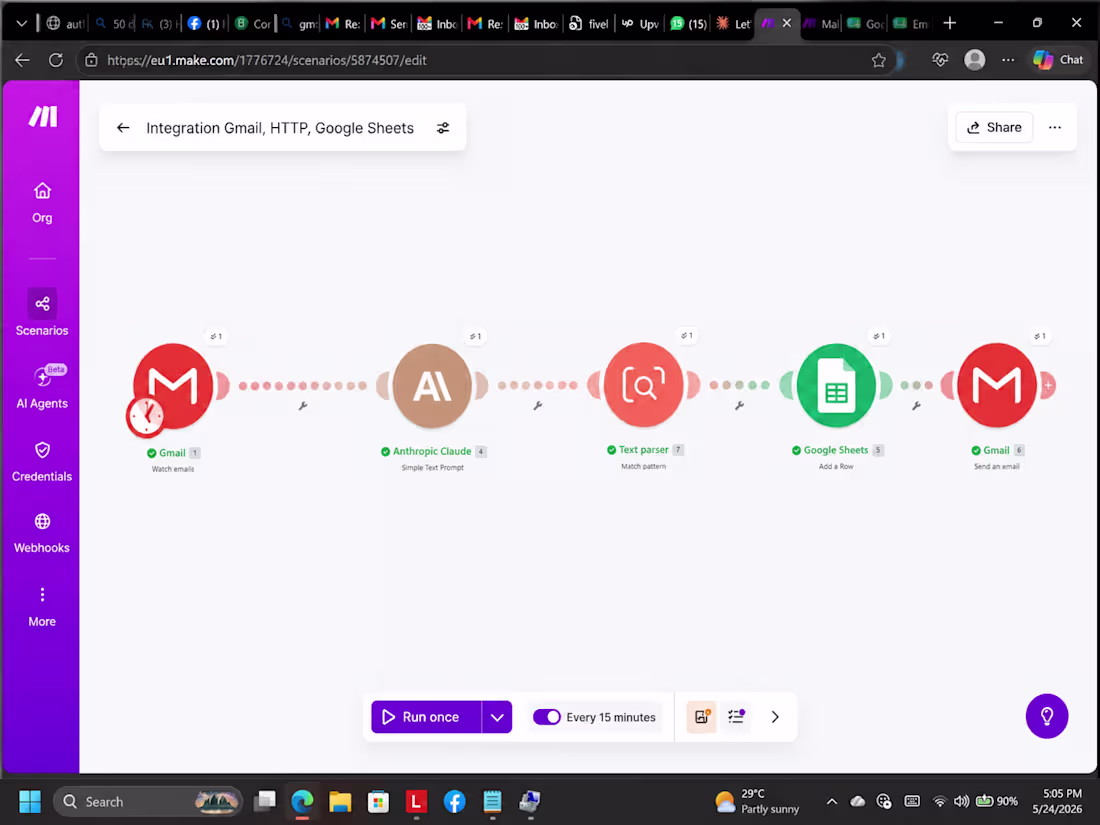Show hidden system tray icons
This screenshot has width=1100, height=825.
831,801
